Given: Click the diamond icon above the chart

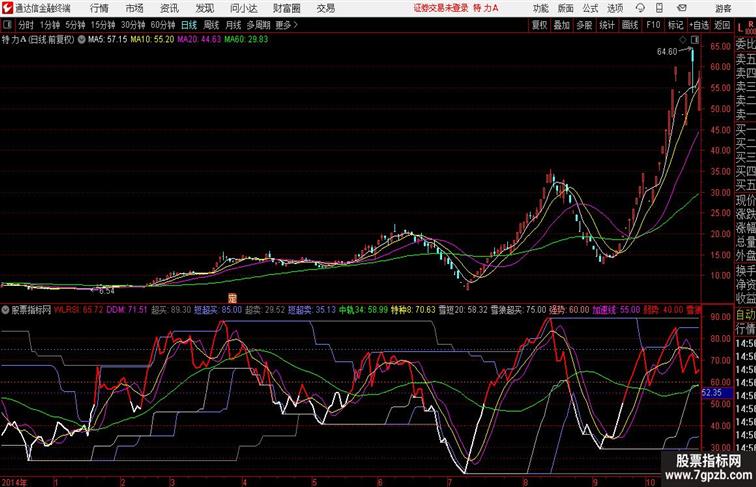Looking at the screenshot, I should (x=683, y=40).
